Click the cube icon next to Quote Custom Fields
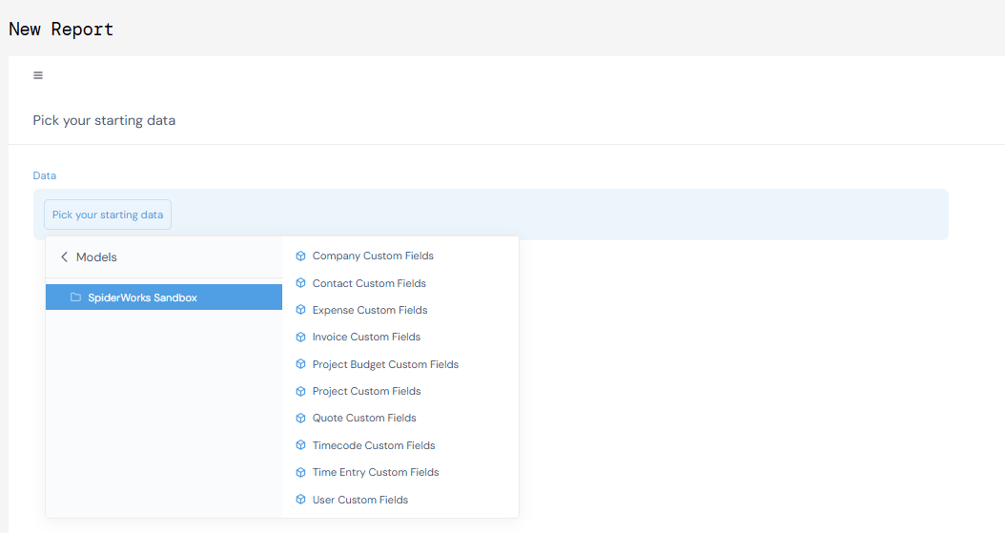1005x533 pixels. pyautogui.click(x=301, y=418)
